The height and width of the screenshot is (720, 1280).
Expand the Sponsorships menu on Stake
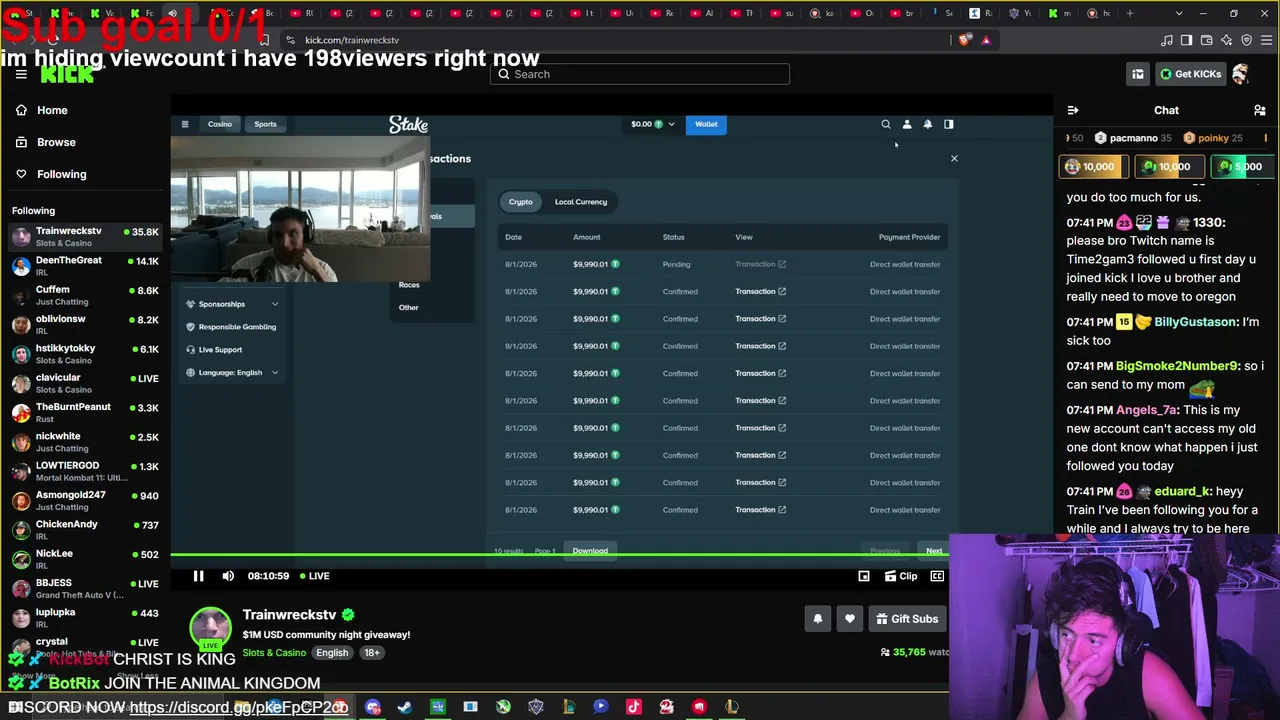coord(232,304)
